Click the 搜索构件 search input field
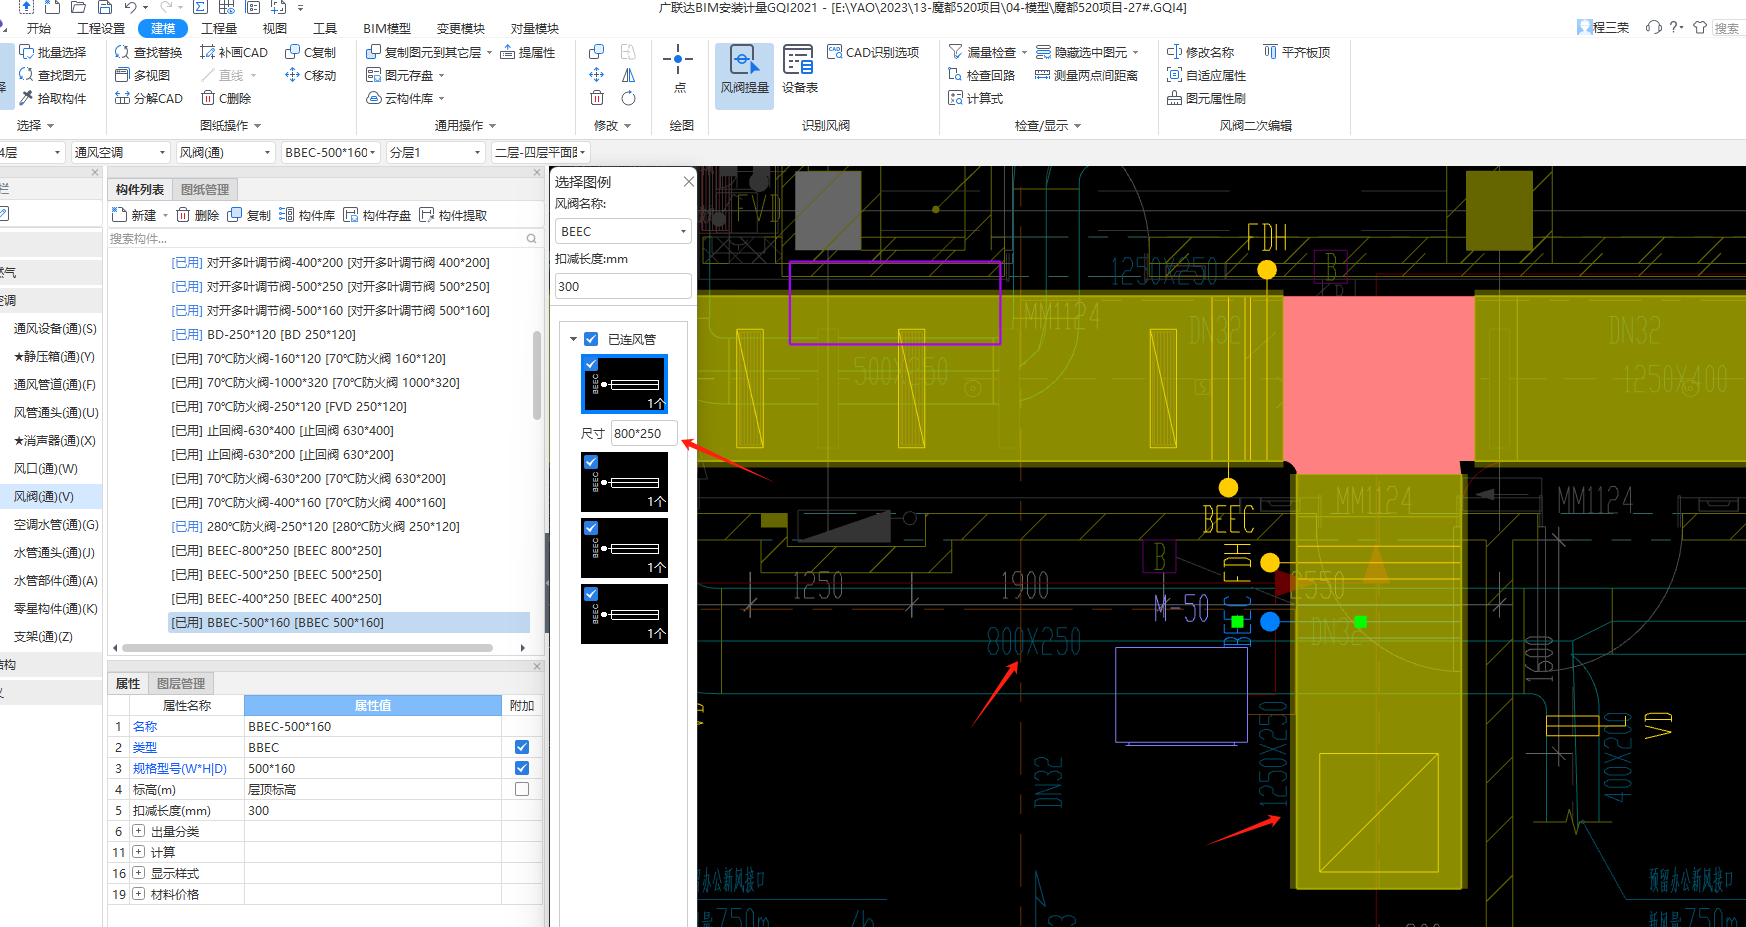 point(324,238)
